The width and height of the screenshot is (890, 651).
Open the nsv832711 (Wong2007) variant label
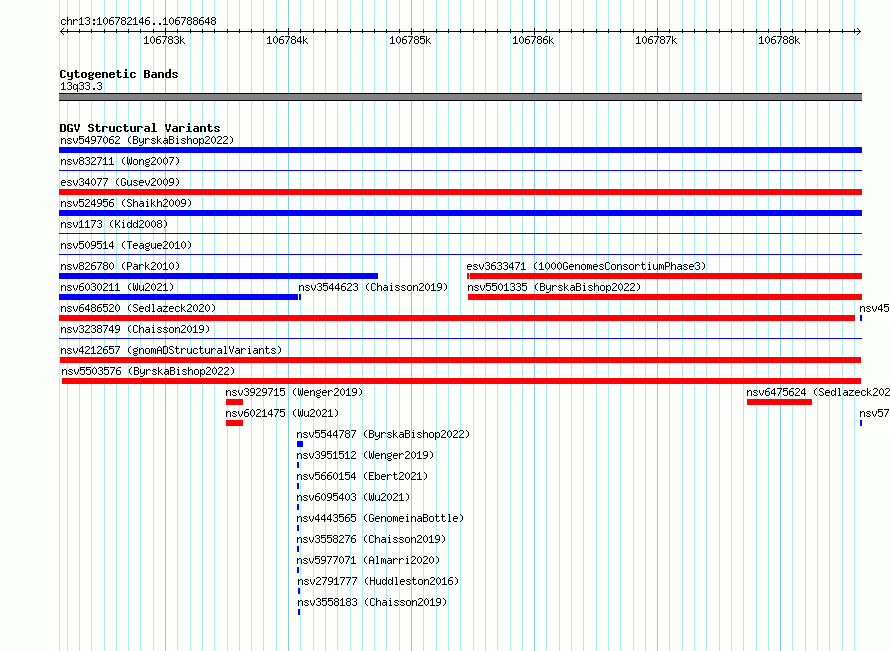(x=120, y=161)
